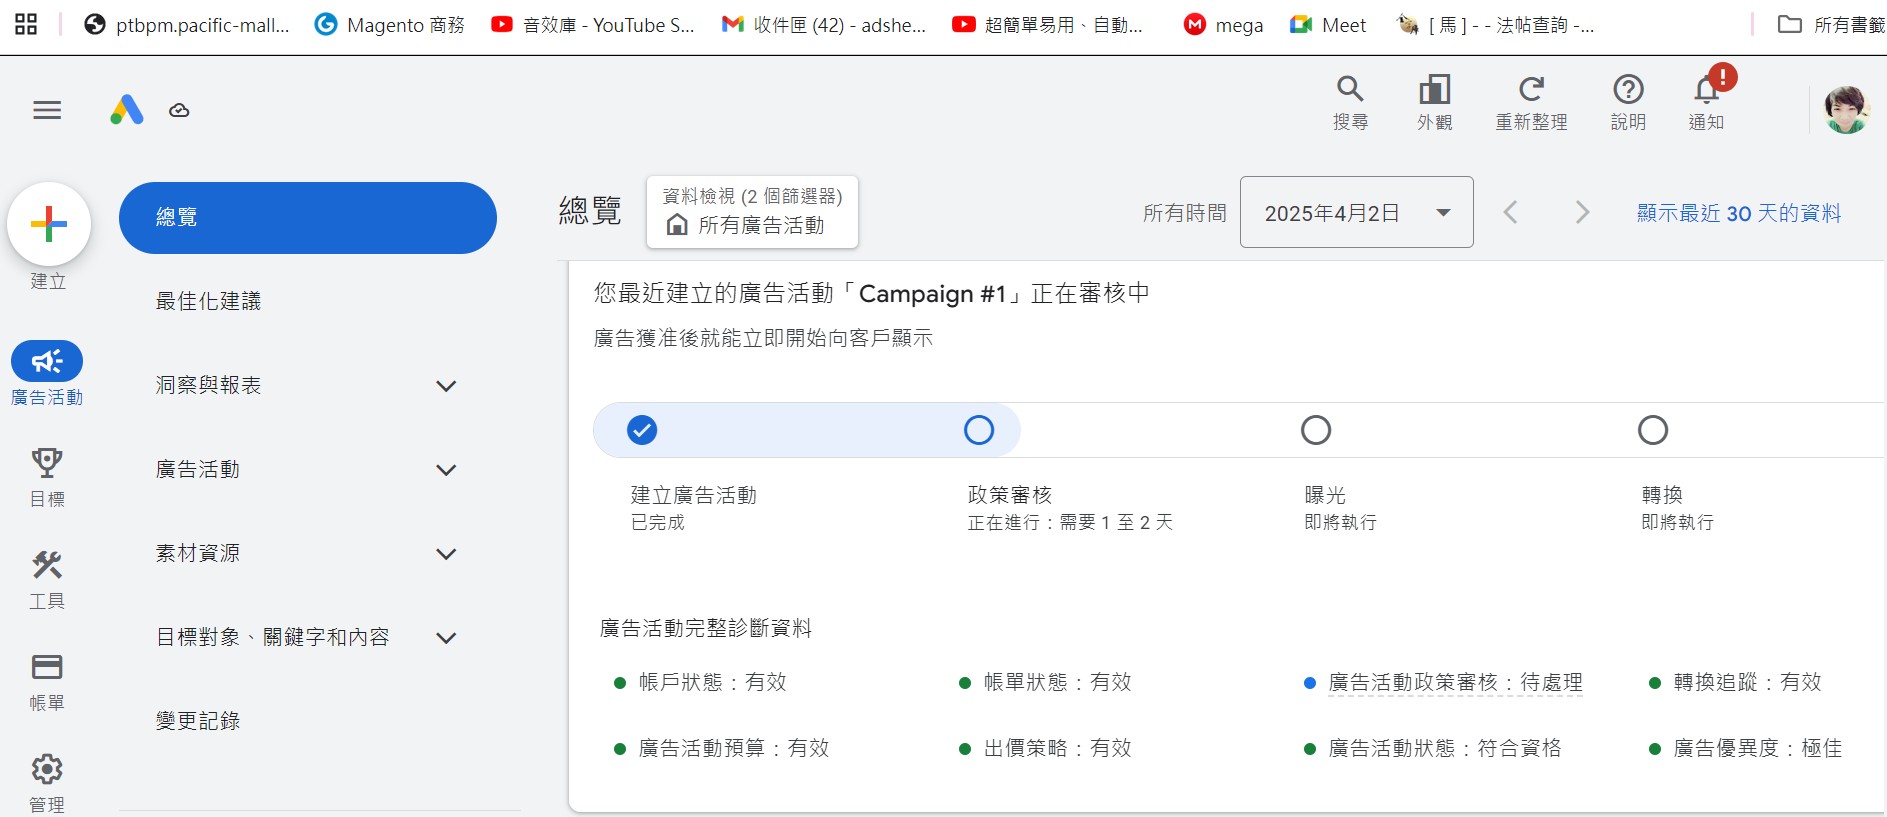Click the 廣告活動狀態：符合資格 status

coord(1445,748)
